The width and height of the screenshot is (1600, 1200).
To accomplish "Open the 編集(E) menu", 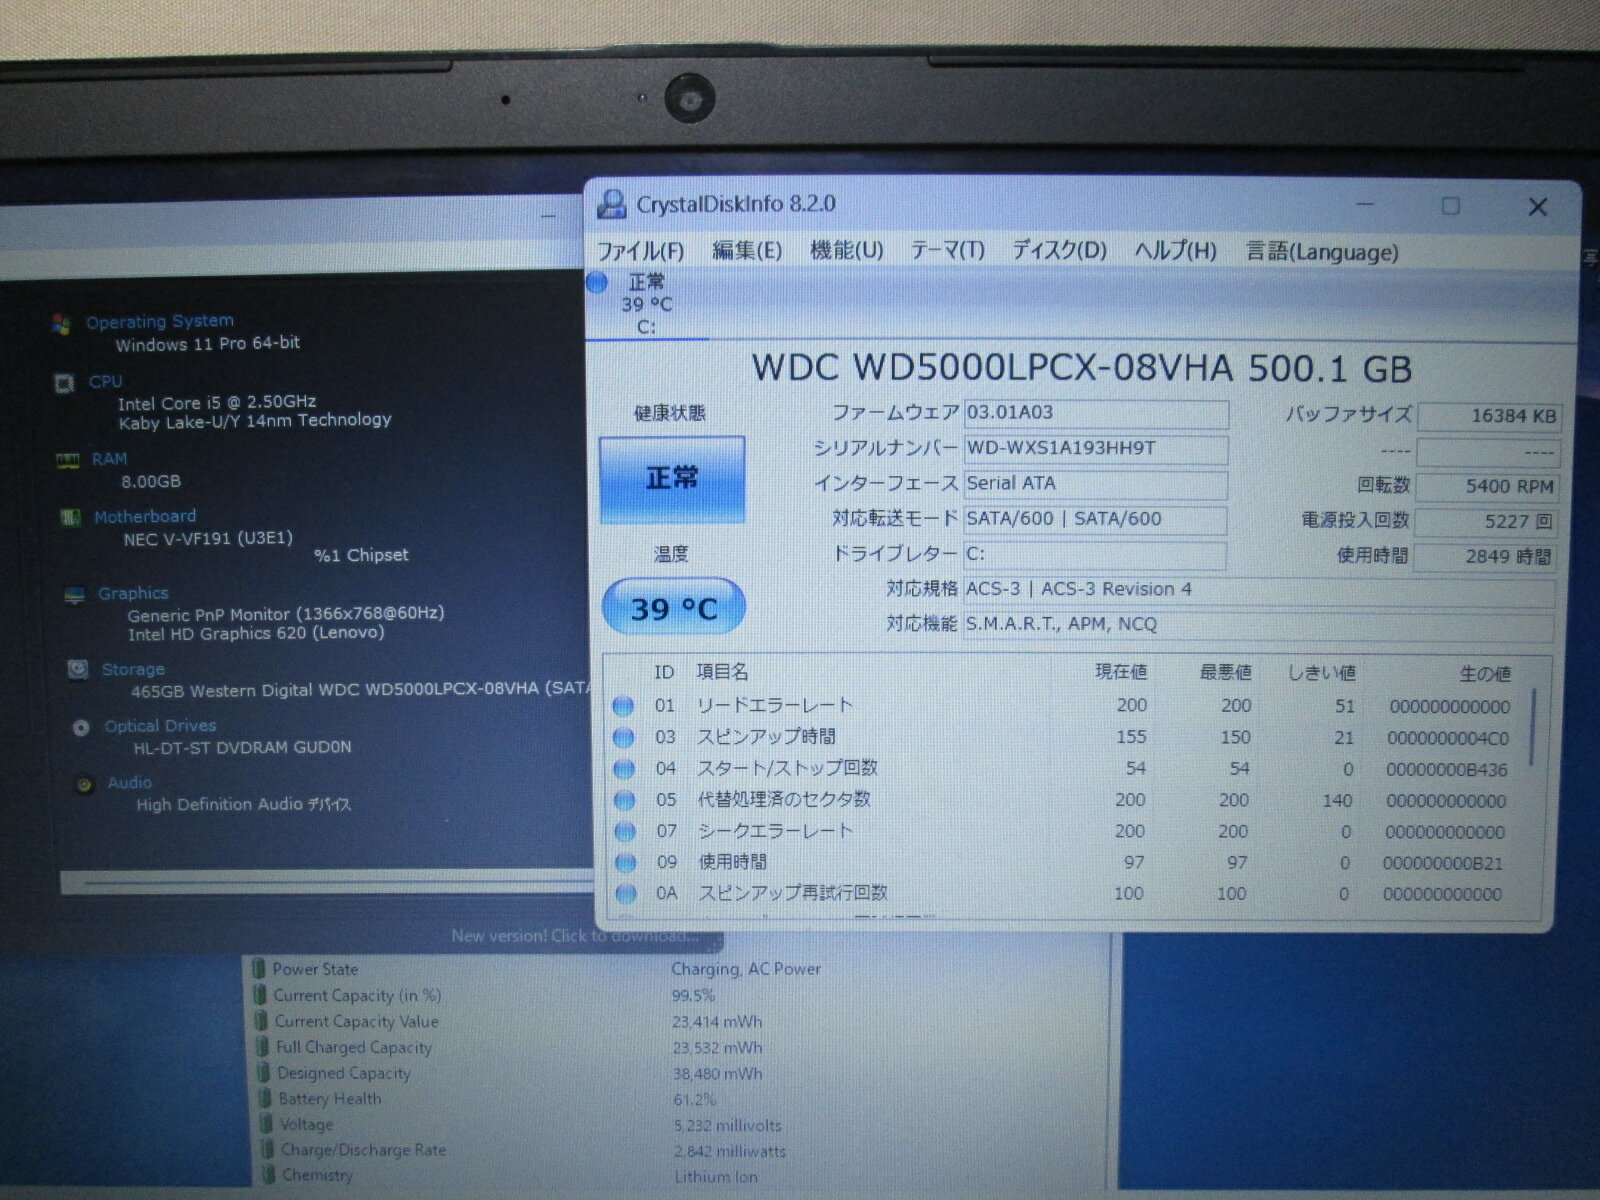I will pyautogui.click(x=747, y=250).
